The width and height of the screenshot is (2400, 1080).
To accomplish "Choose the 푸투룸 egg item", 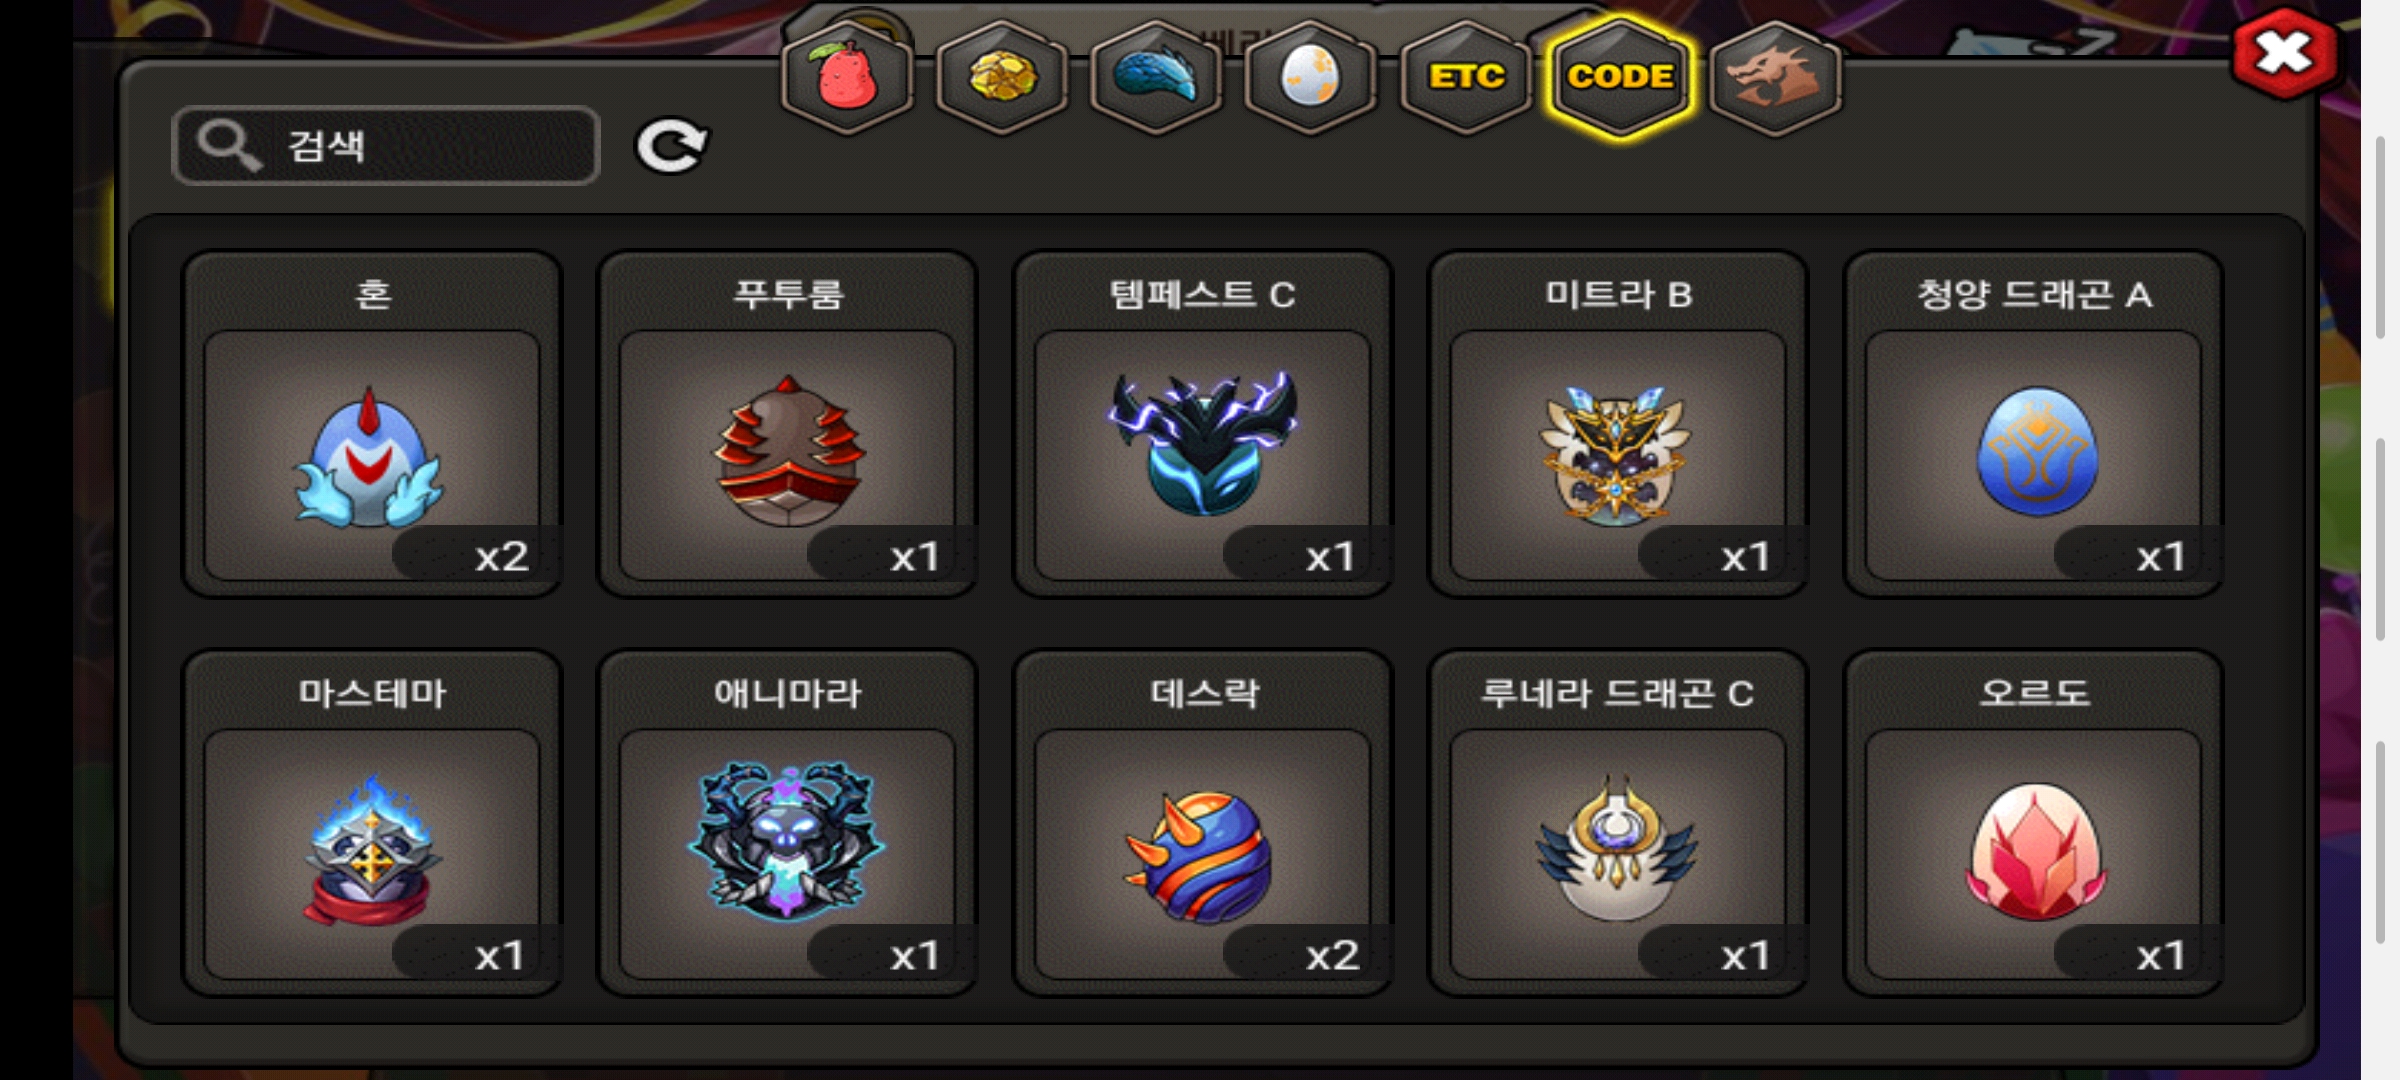I will point(787,424).
